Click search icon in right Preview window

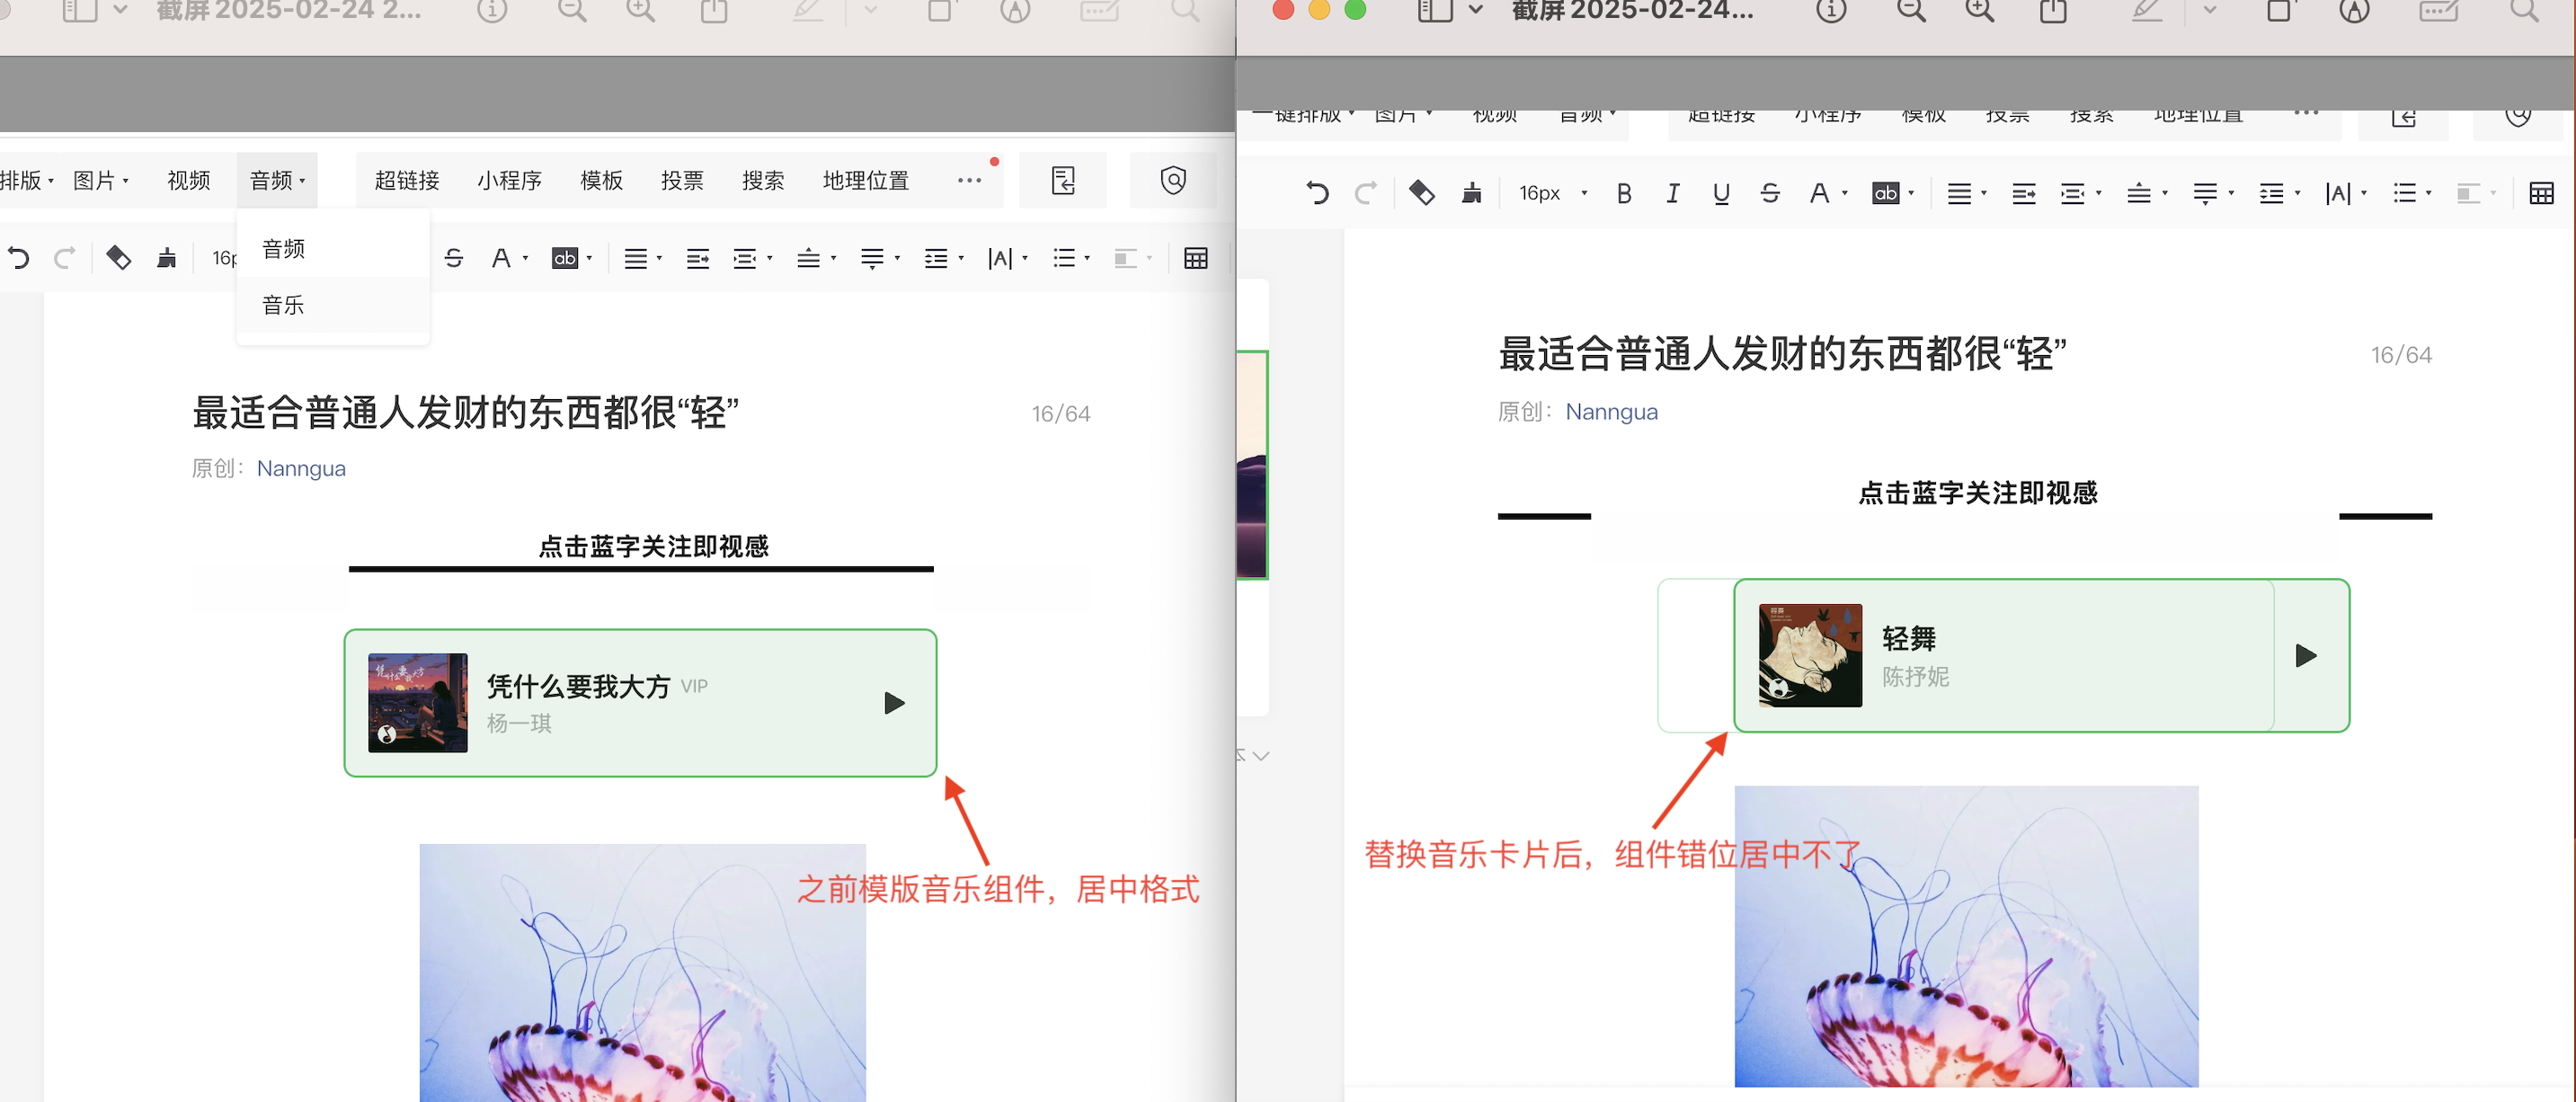[x=2524, y=11]
